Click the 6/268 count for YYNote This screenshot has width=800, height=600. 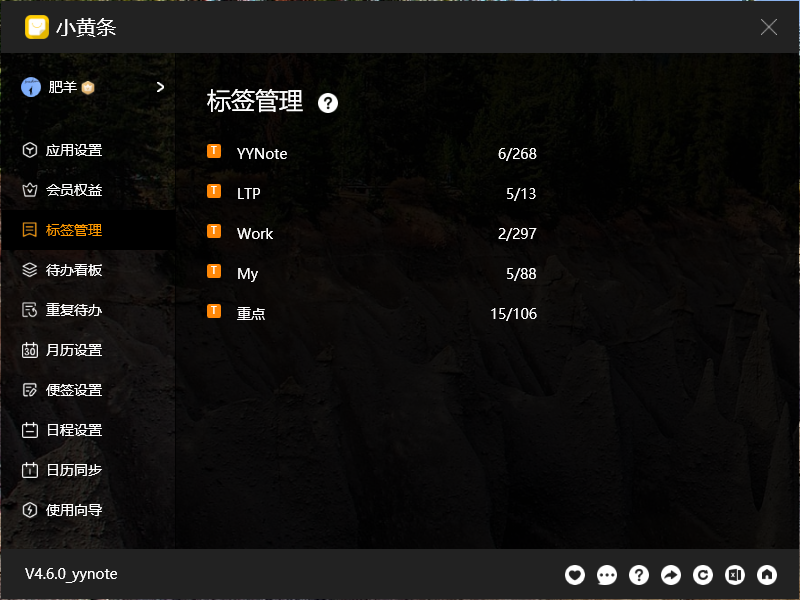[x=517, y=154]
